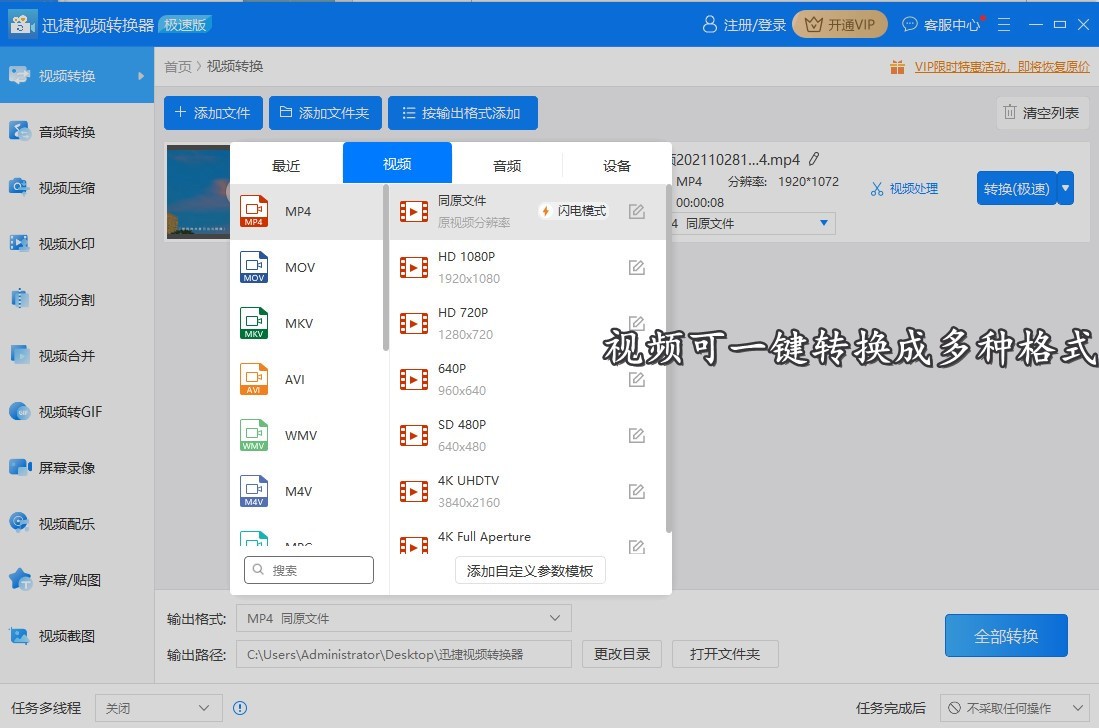
Task: Click 添加文件夹 button
Action: (325, 113)
